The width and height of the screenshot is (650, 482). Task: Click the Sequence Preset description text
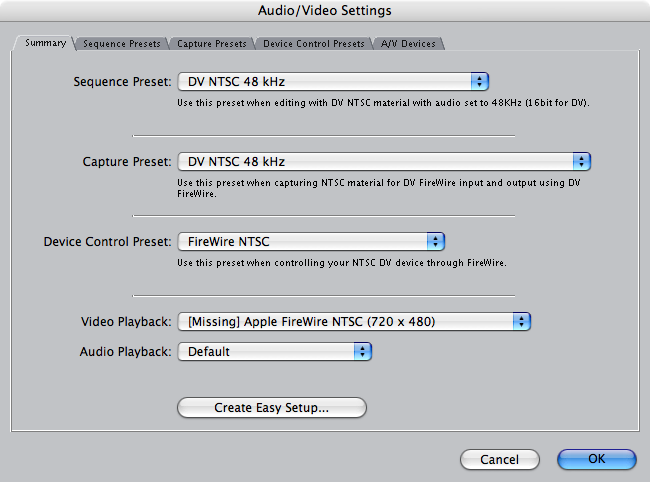(x=383, y=102)
